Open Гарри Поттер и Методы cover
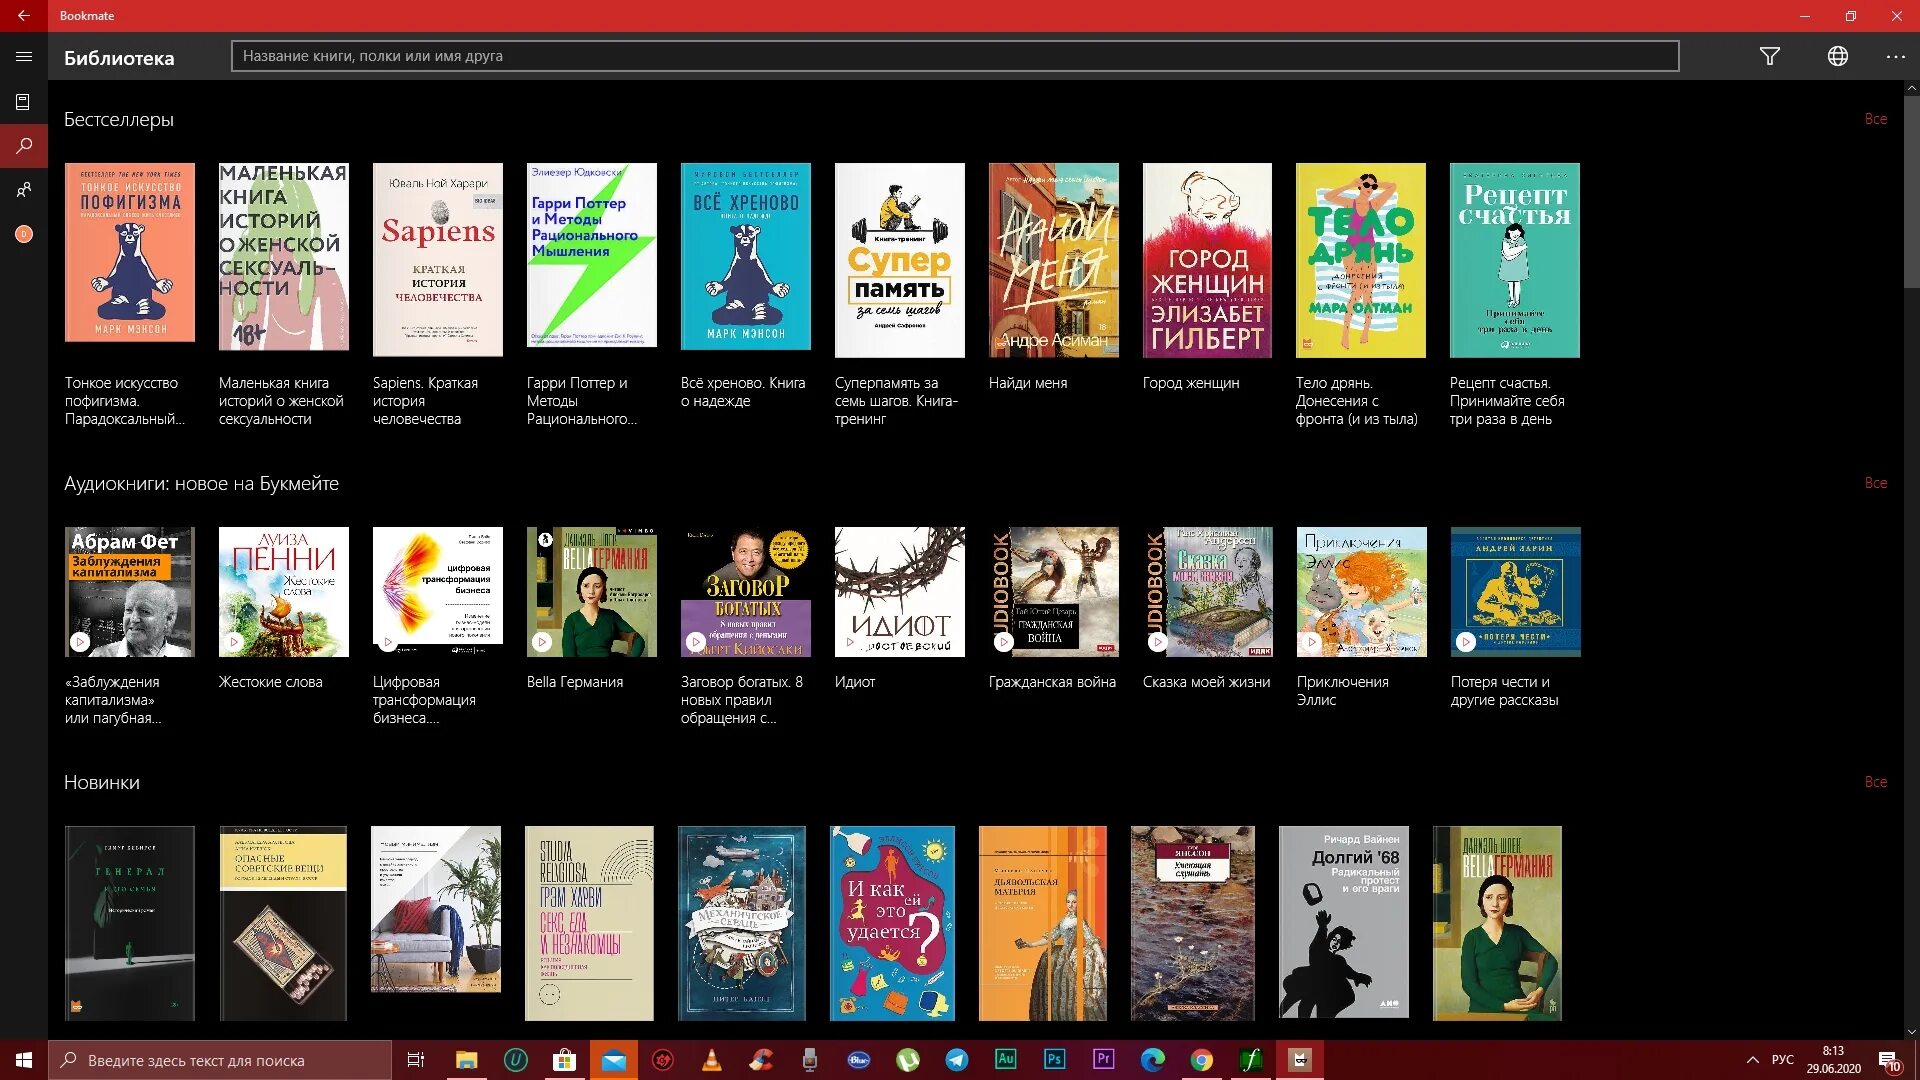The image size is (1920, 1080). click(x=592, y=255)
